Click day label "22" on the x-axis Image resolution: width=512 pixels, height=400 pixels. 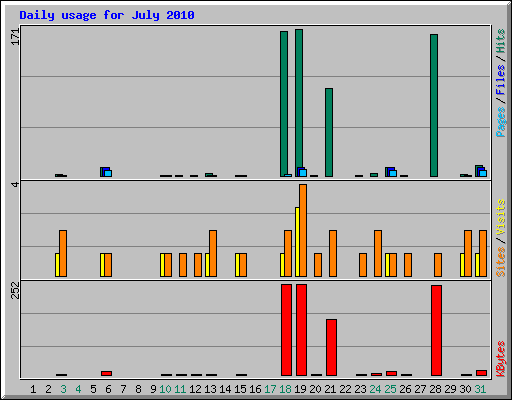click(x=345, y=389)
